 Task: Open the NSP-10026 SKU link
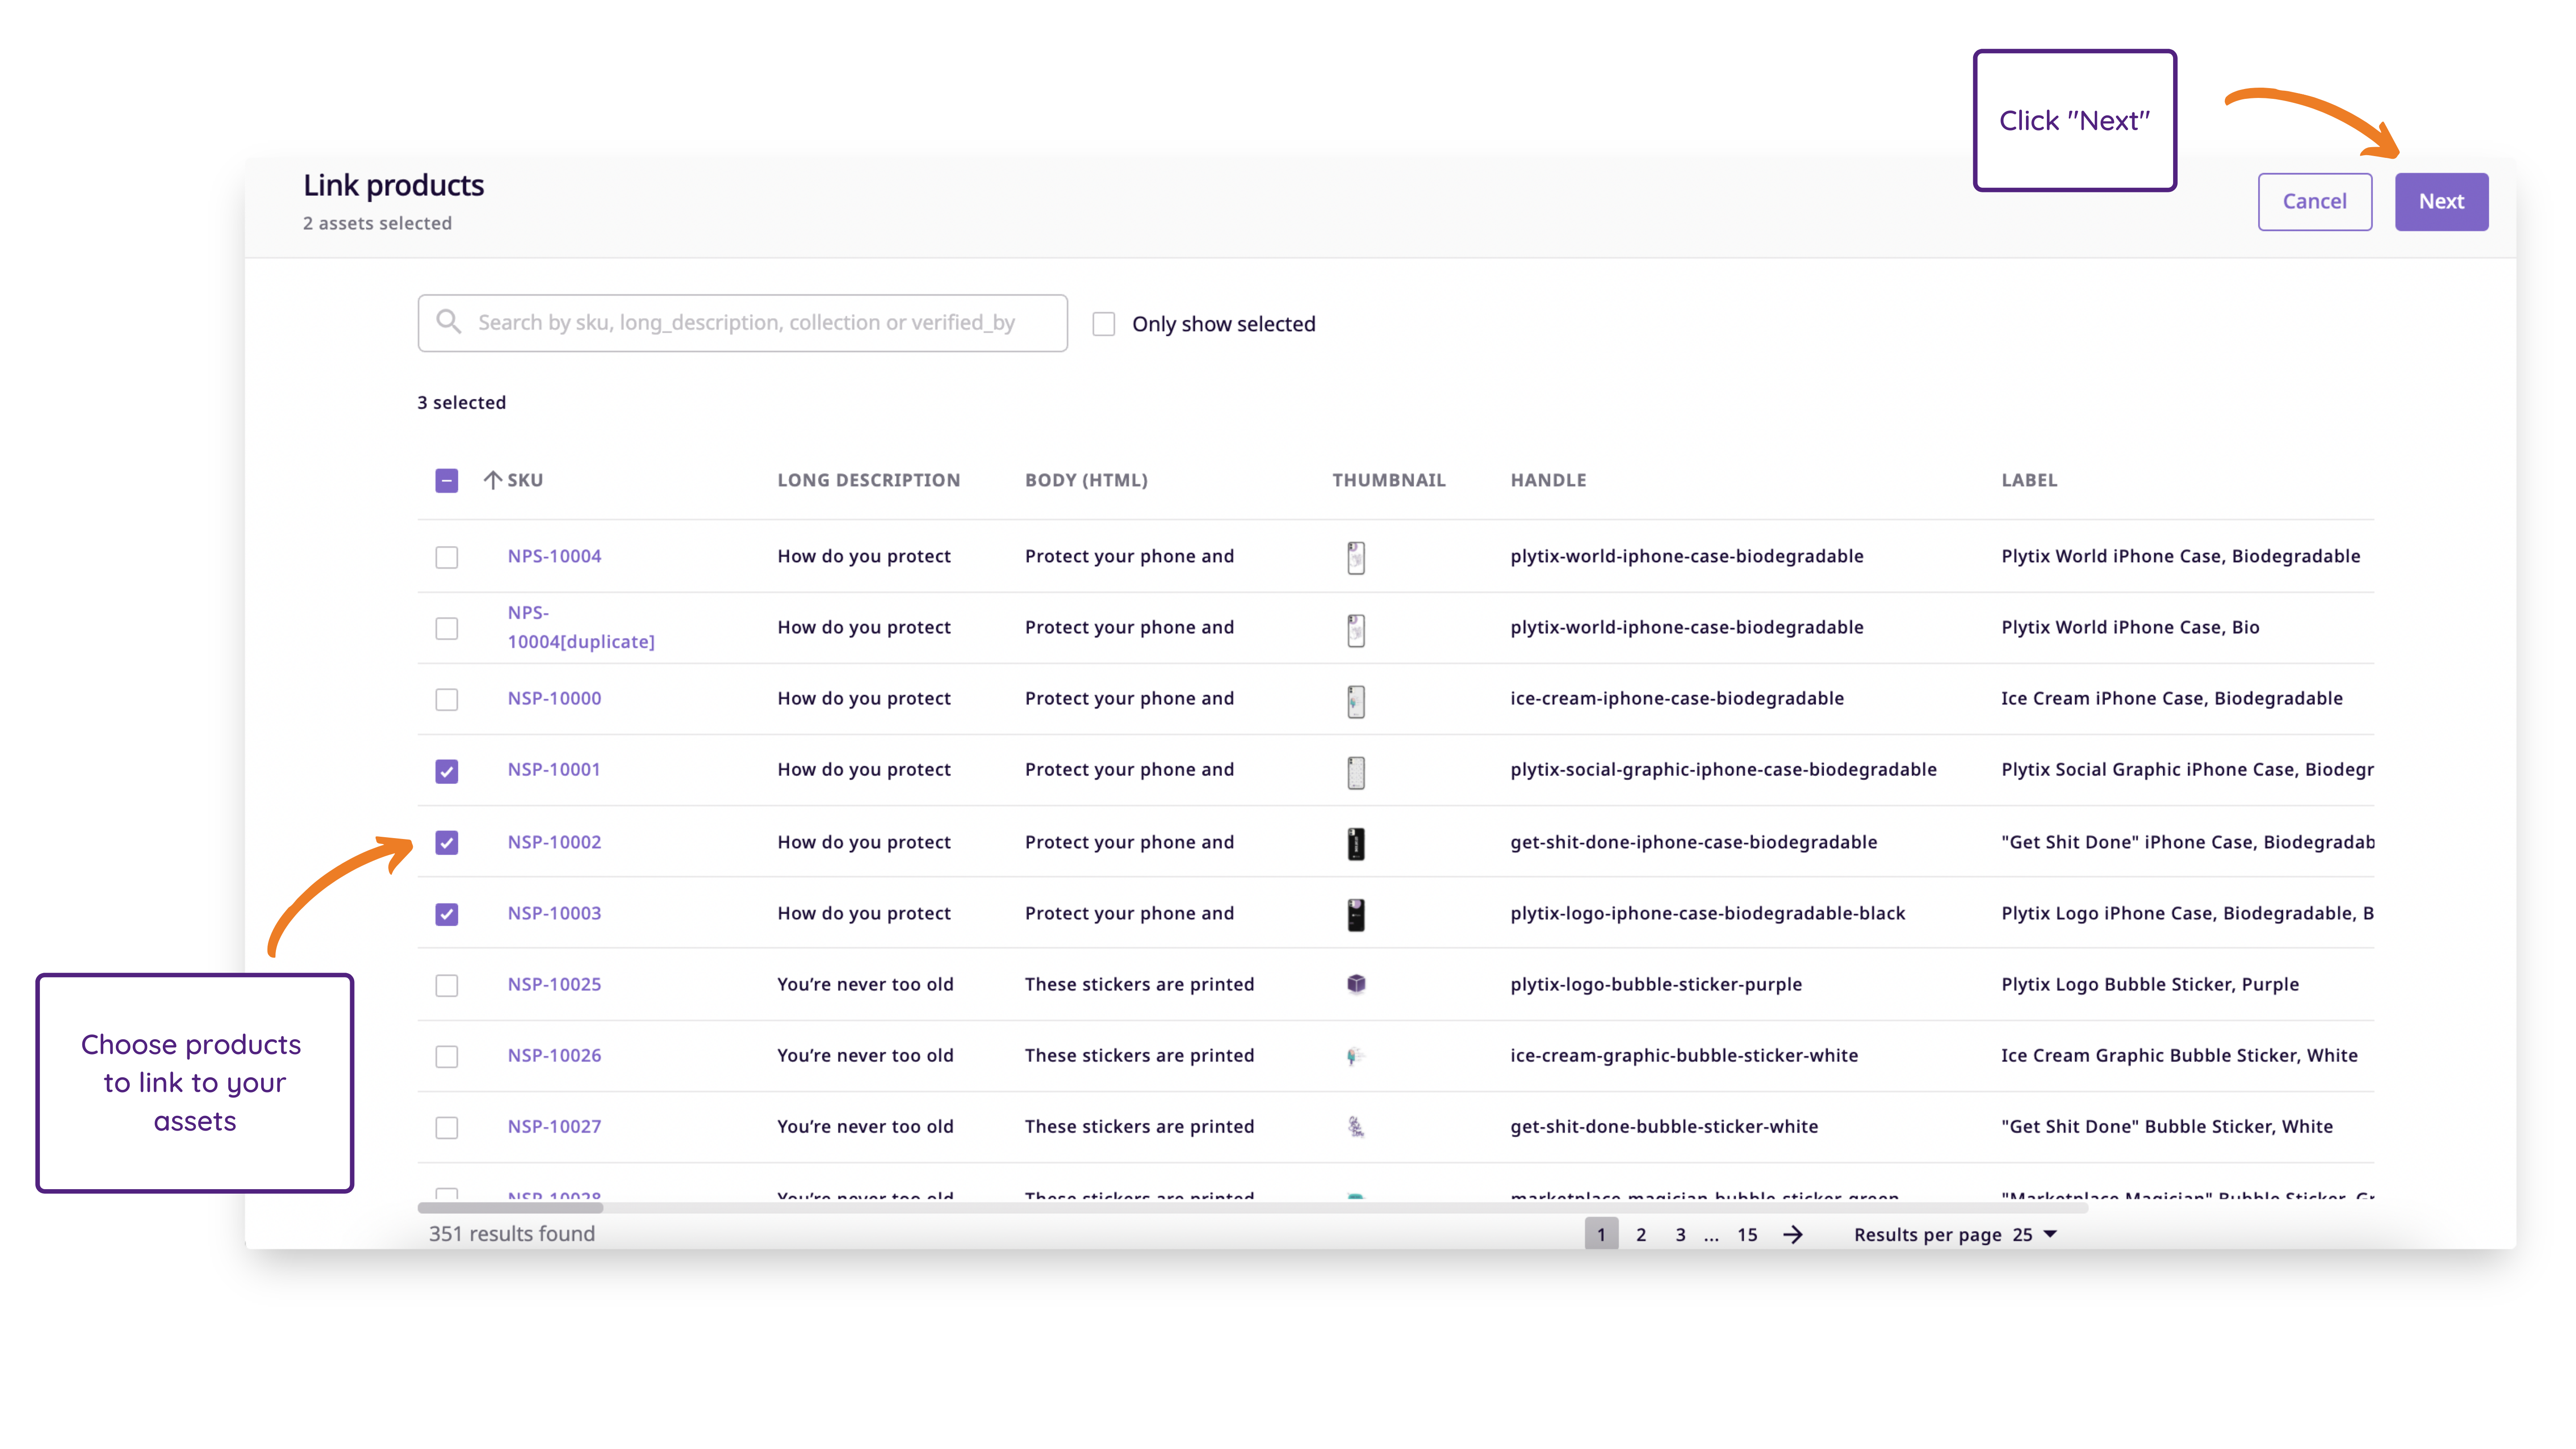click(554, 1055)
